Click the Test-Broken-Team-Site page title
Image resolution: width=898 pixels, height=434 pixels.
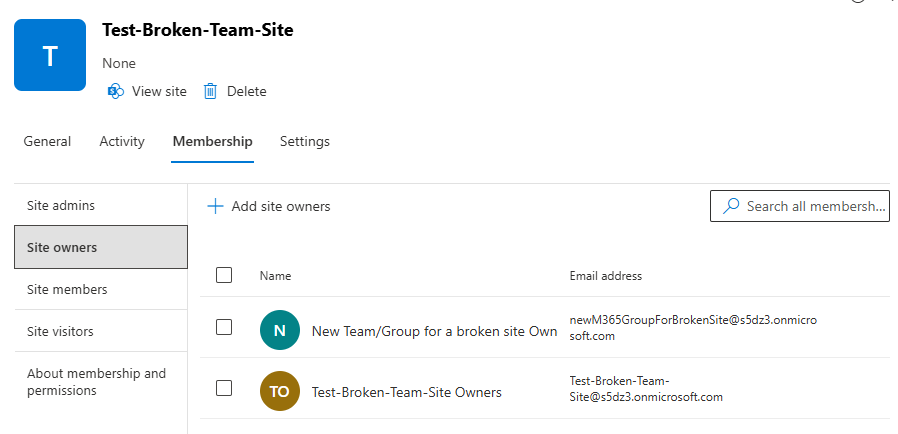[x=198, y=30]
